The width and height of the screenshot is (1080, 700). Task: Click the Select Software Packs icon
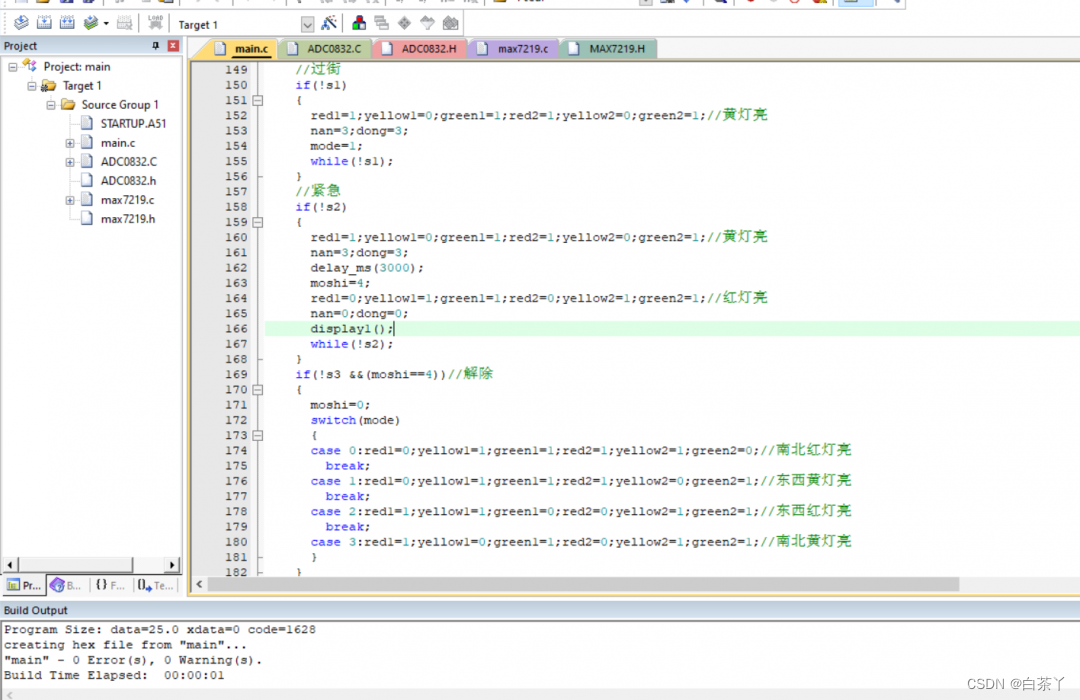point(428,23)
